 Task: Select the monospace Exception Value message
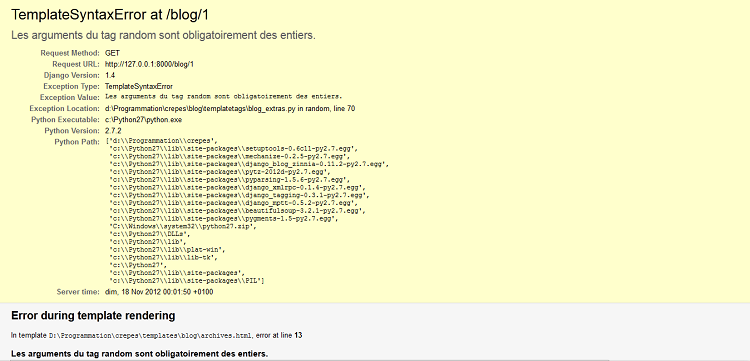pyautogui.click(x=223, y=97)
